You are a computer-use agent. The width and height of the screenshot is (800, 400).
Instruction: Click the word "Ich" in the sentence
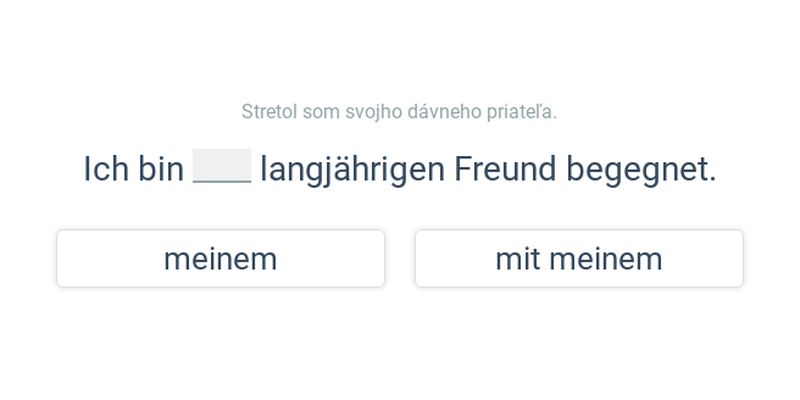coord(106,169)
